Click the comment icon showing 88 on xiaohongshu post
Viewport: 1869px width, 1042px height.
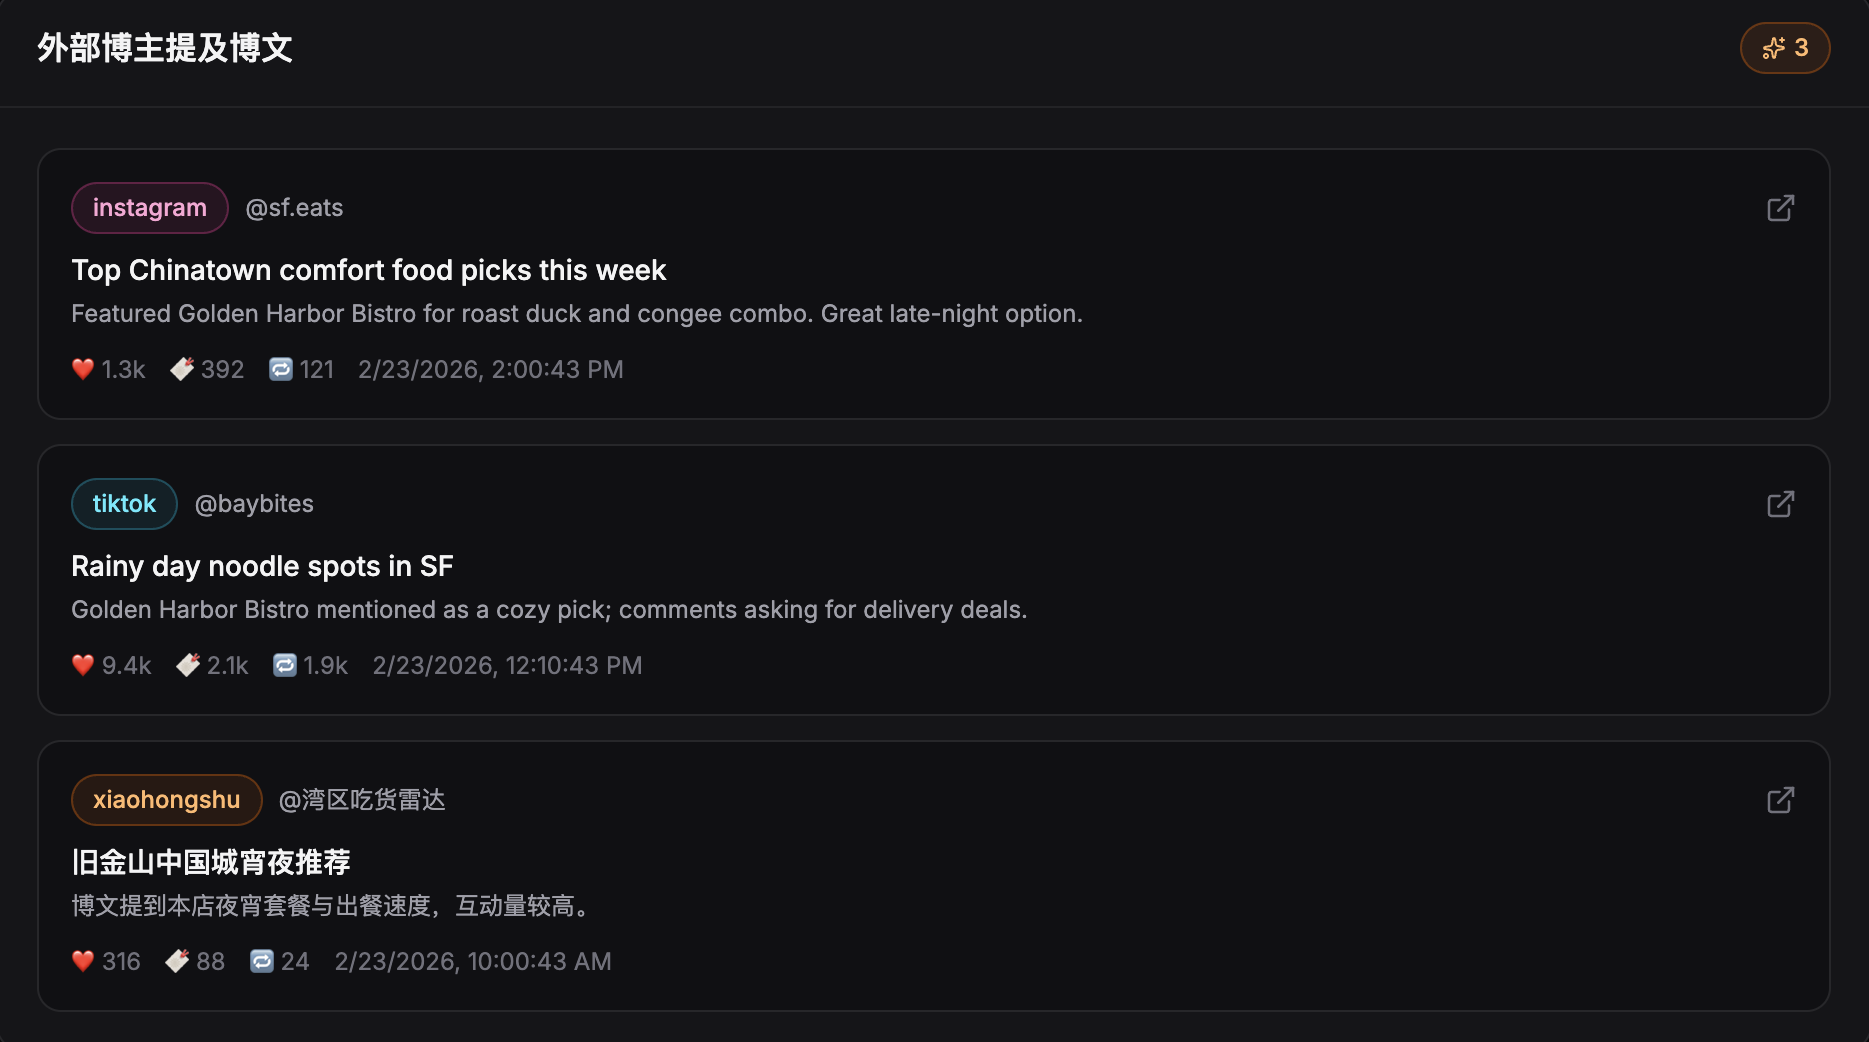pos(178,960)
